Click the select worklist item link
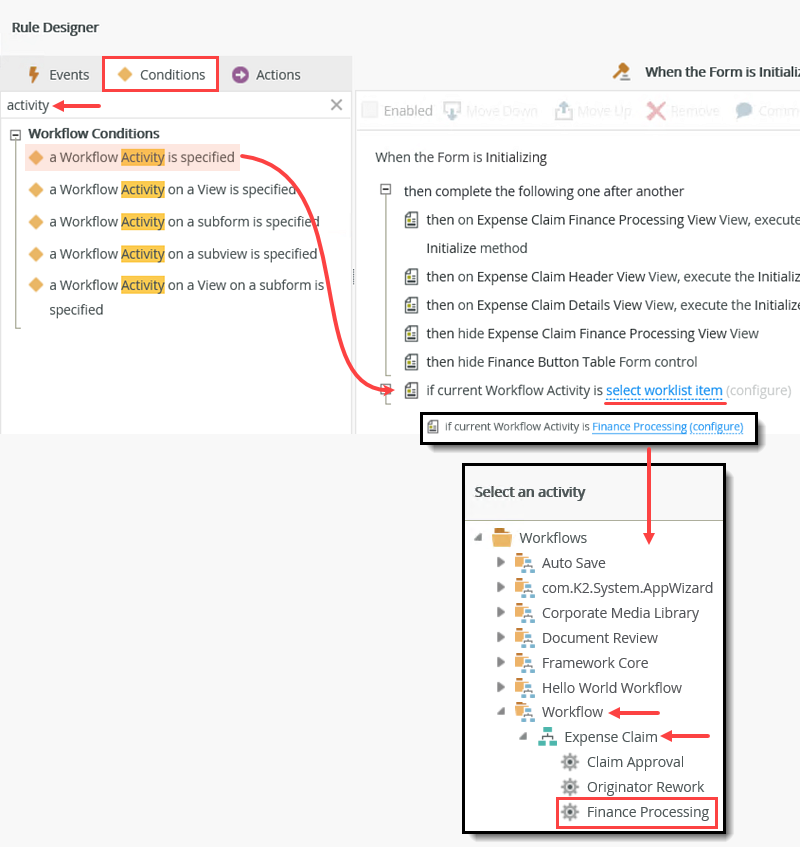Screen dimensions: 800x847 (664, 391)
